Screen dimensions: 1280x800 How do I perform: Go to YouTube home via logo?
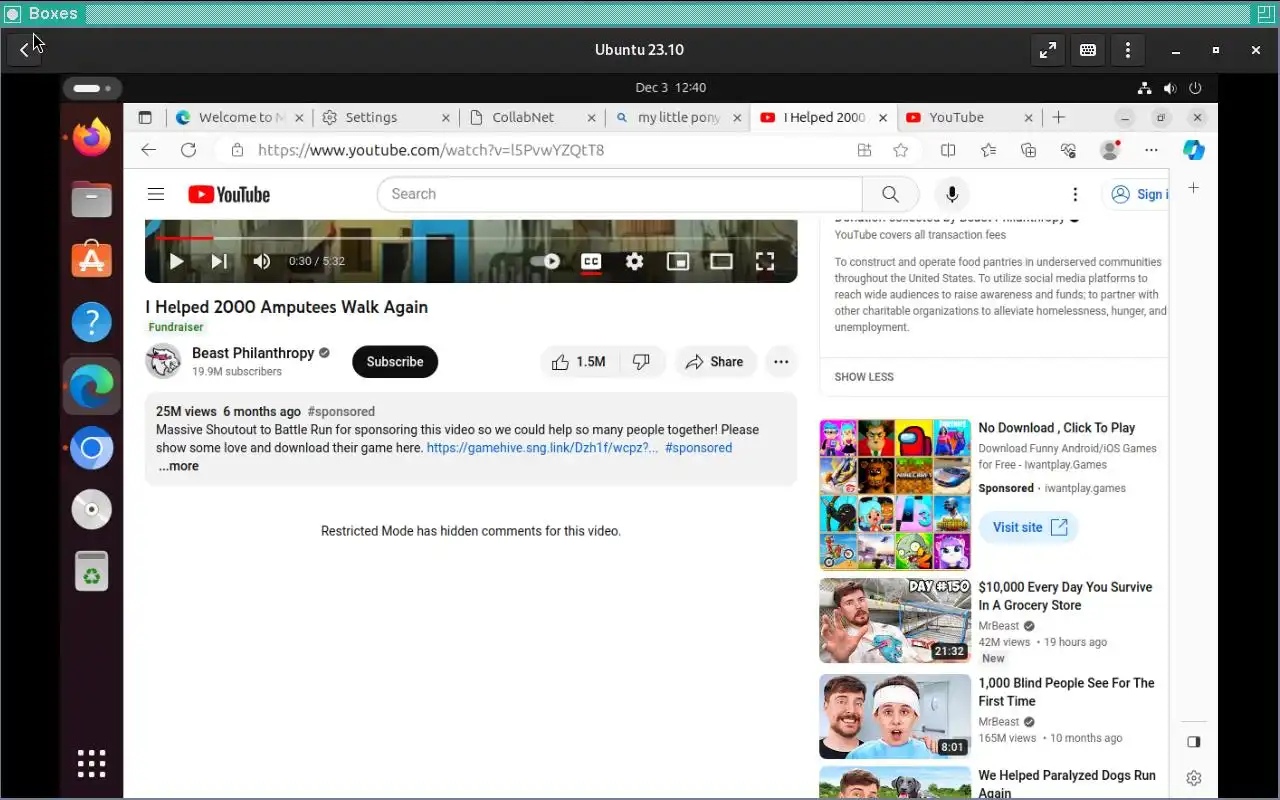pos(229,194)
